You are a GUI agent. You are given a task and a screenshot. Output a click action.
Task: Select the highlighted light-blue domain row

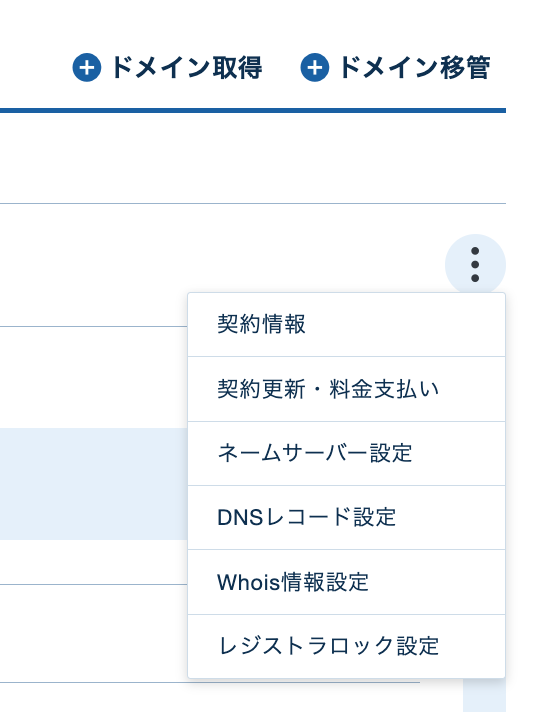point(94,484)
